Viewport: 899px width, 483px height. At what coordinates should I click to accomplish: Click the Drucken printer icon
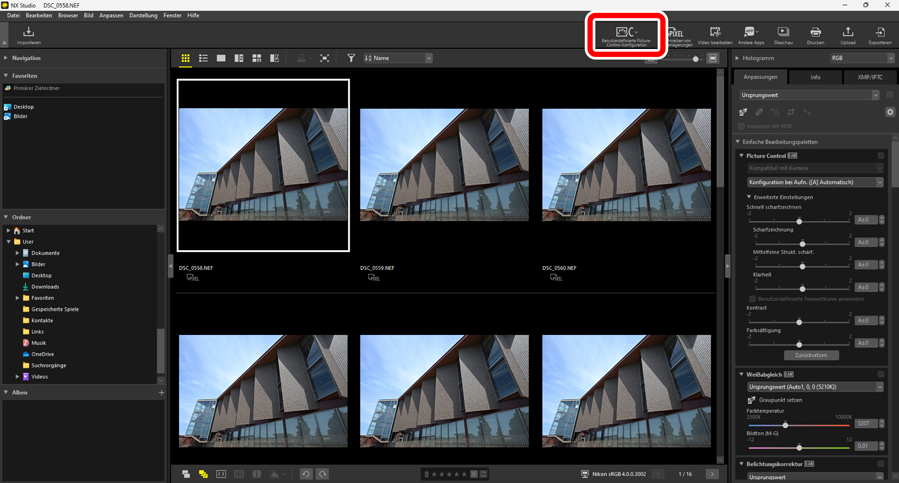pos(815,36)
